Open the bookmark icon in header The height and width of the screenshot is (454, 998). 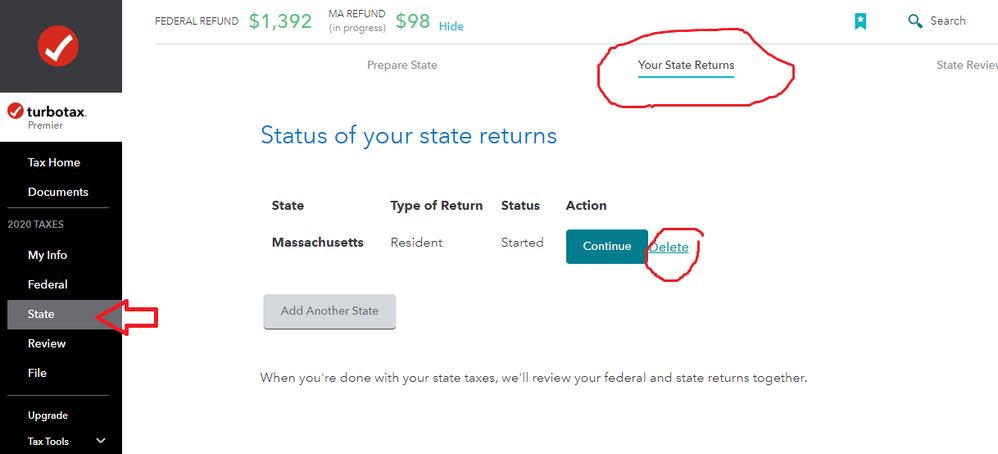coord(860,22)
